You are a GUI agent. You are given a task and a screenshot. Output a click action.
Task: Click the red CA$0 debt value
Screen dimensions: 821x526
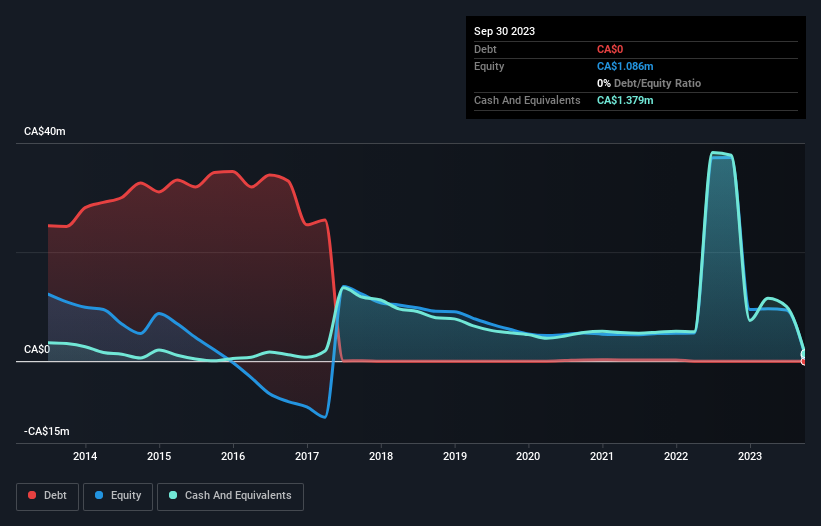click(610, 49)
